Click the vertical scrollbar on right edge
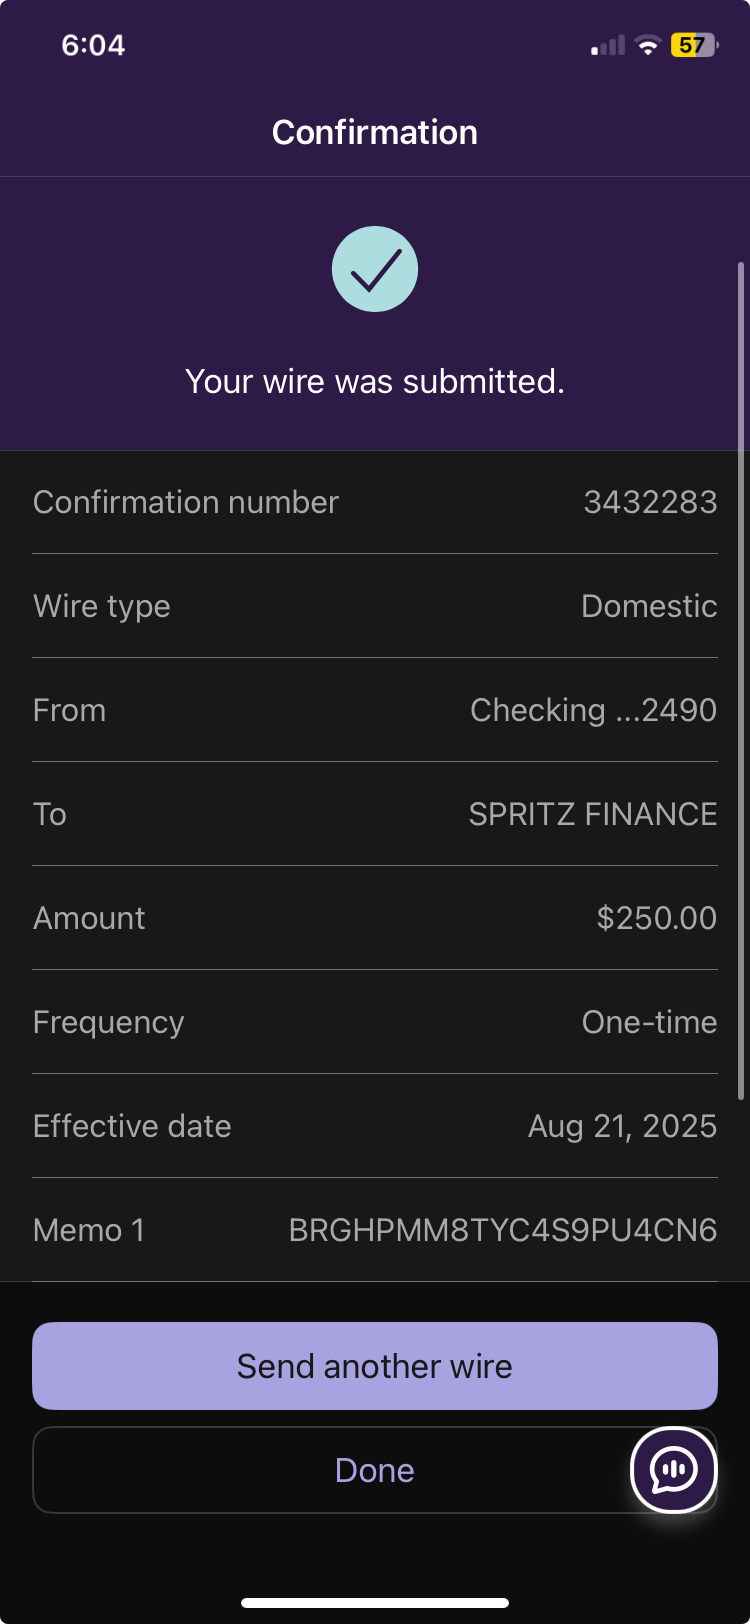The image size is (750, 1624). 740,680
